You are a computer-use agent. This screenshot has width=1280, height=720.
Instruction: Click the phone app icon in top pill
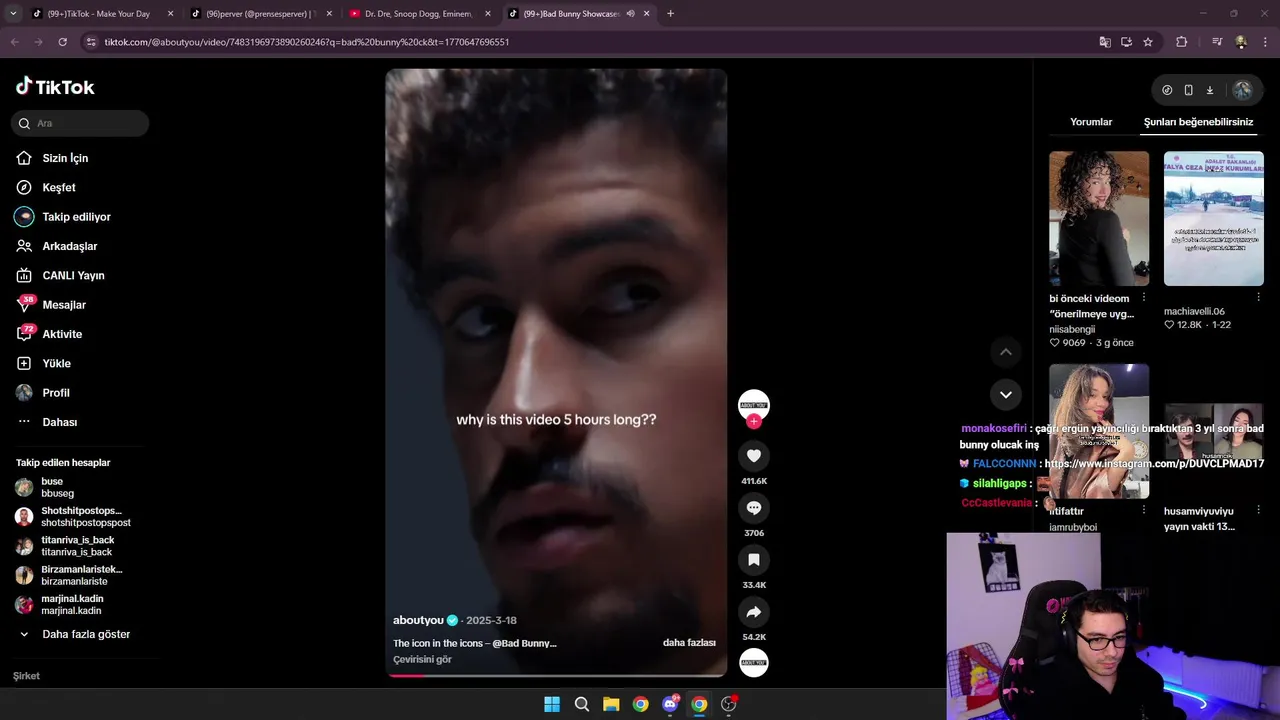tap(1188, 90)
